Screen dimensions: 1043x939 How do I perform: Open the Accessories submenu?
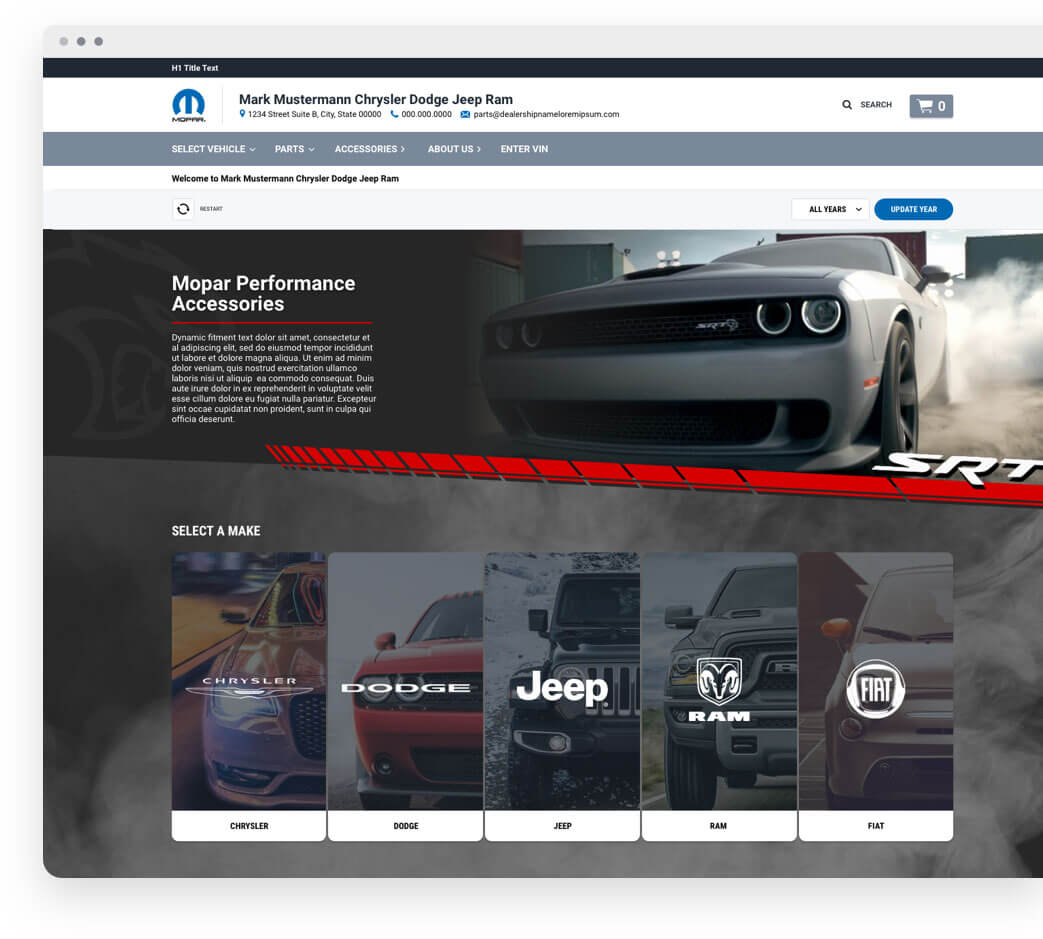pos(370,149)
